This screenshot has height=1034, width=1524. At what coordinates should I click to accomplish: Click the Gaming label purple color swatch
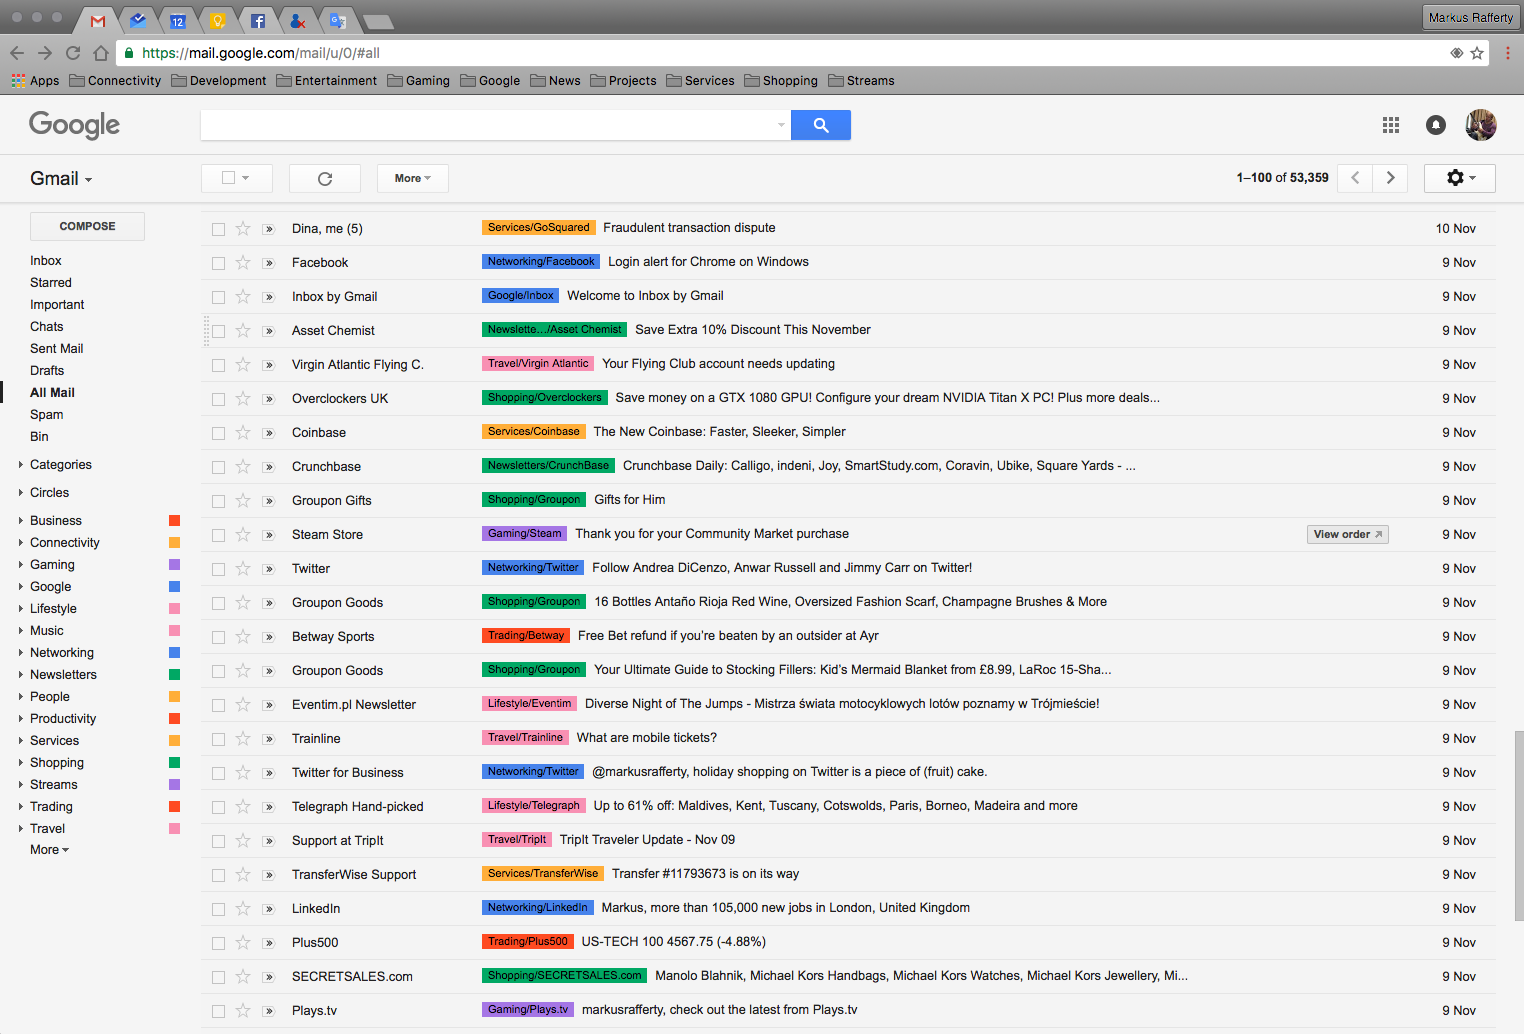pyautogui.click(x=174, y=565)
